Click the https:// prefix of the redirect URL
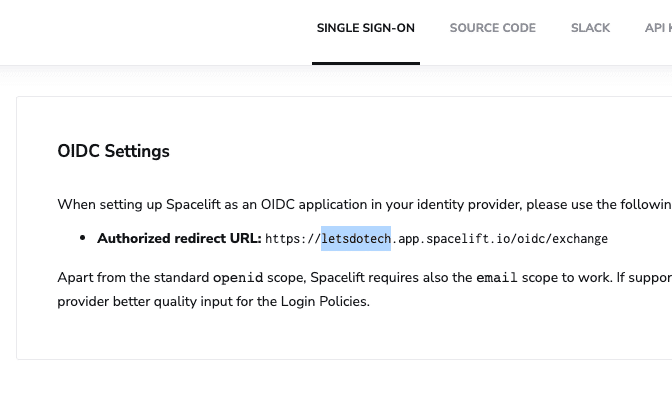 coord(292,239)
